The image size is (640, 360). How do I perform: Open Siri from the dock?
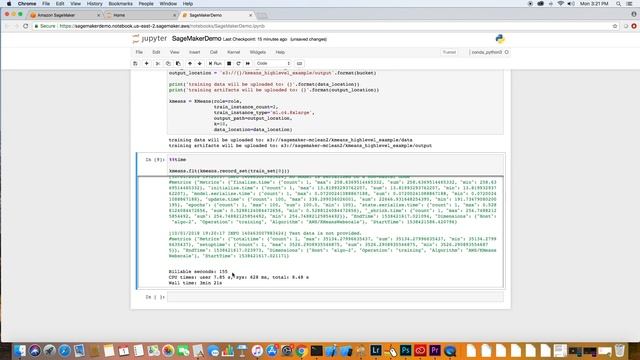point(35,351)
